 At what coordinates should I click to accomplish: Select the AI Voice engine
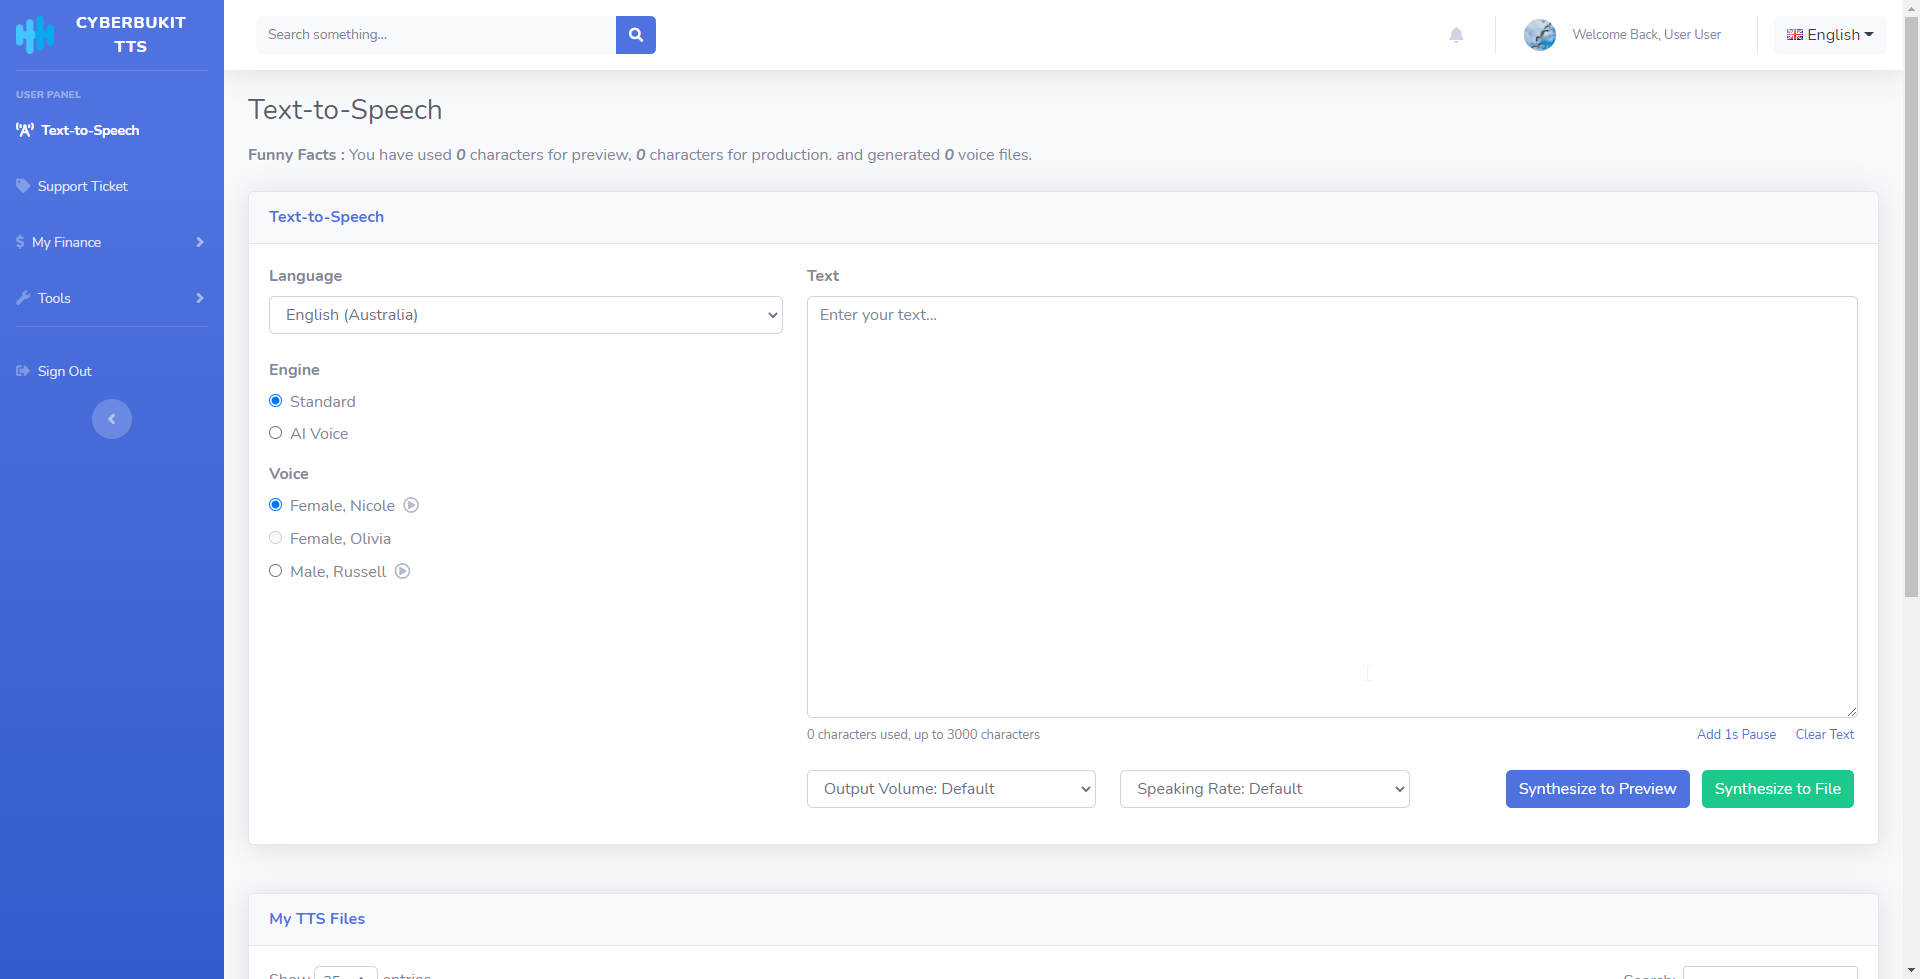pyautogui.click(x=276, y=432)
